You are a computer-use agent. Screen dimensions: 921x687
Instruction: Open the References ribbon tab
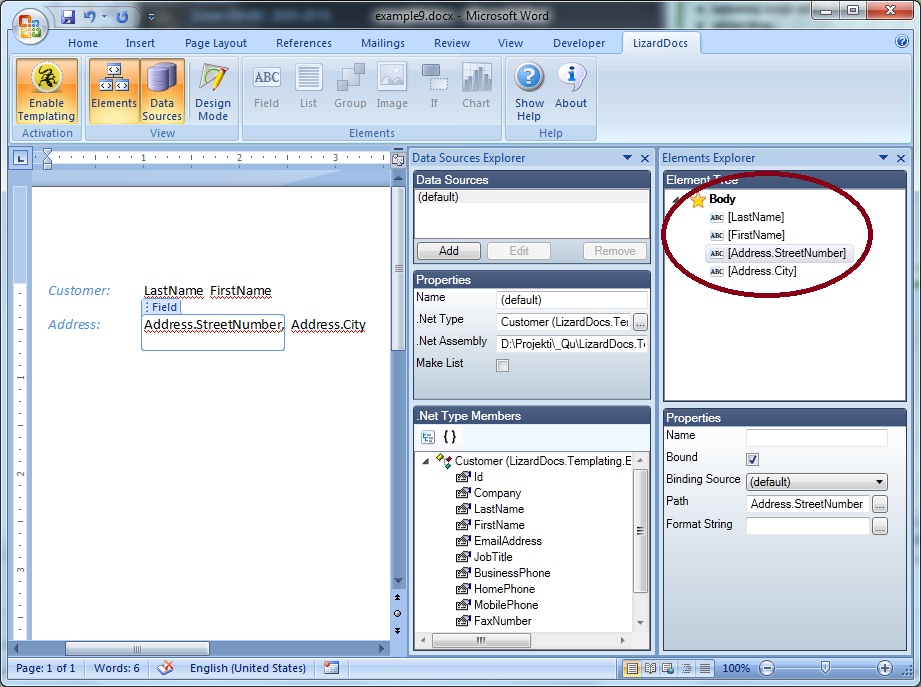pyautogui.click(x=304, y=43)
